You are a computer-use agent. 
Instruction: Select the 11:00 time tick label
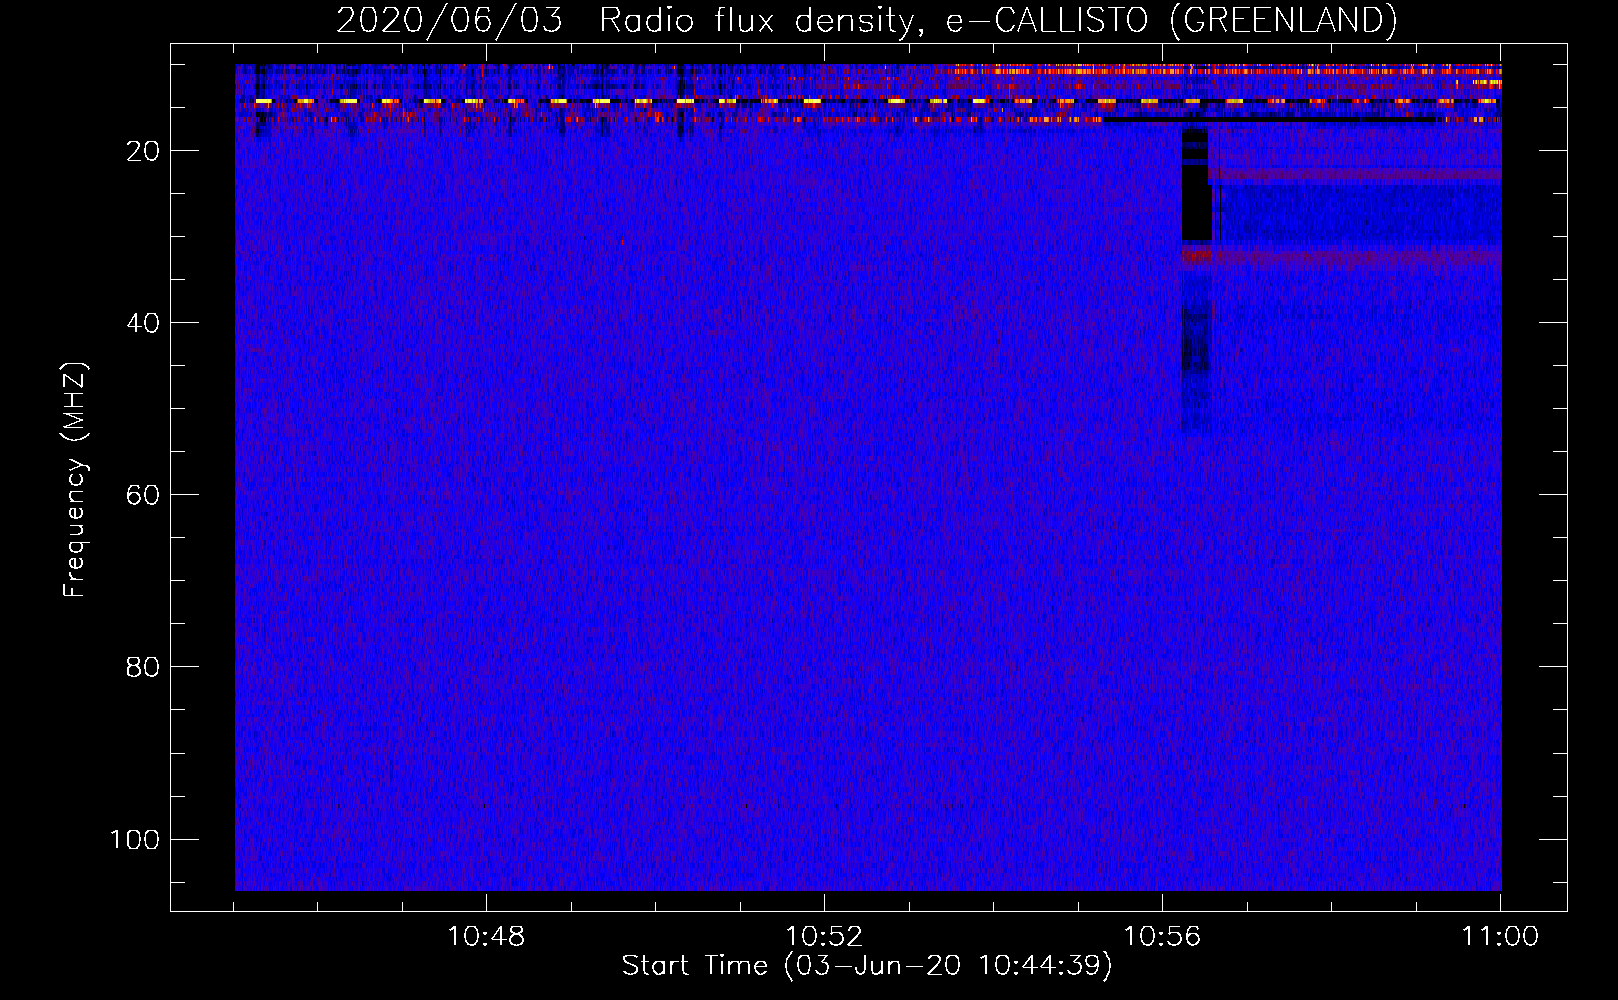[1500, 937]
